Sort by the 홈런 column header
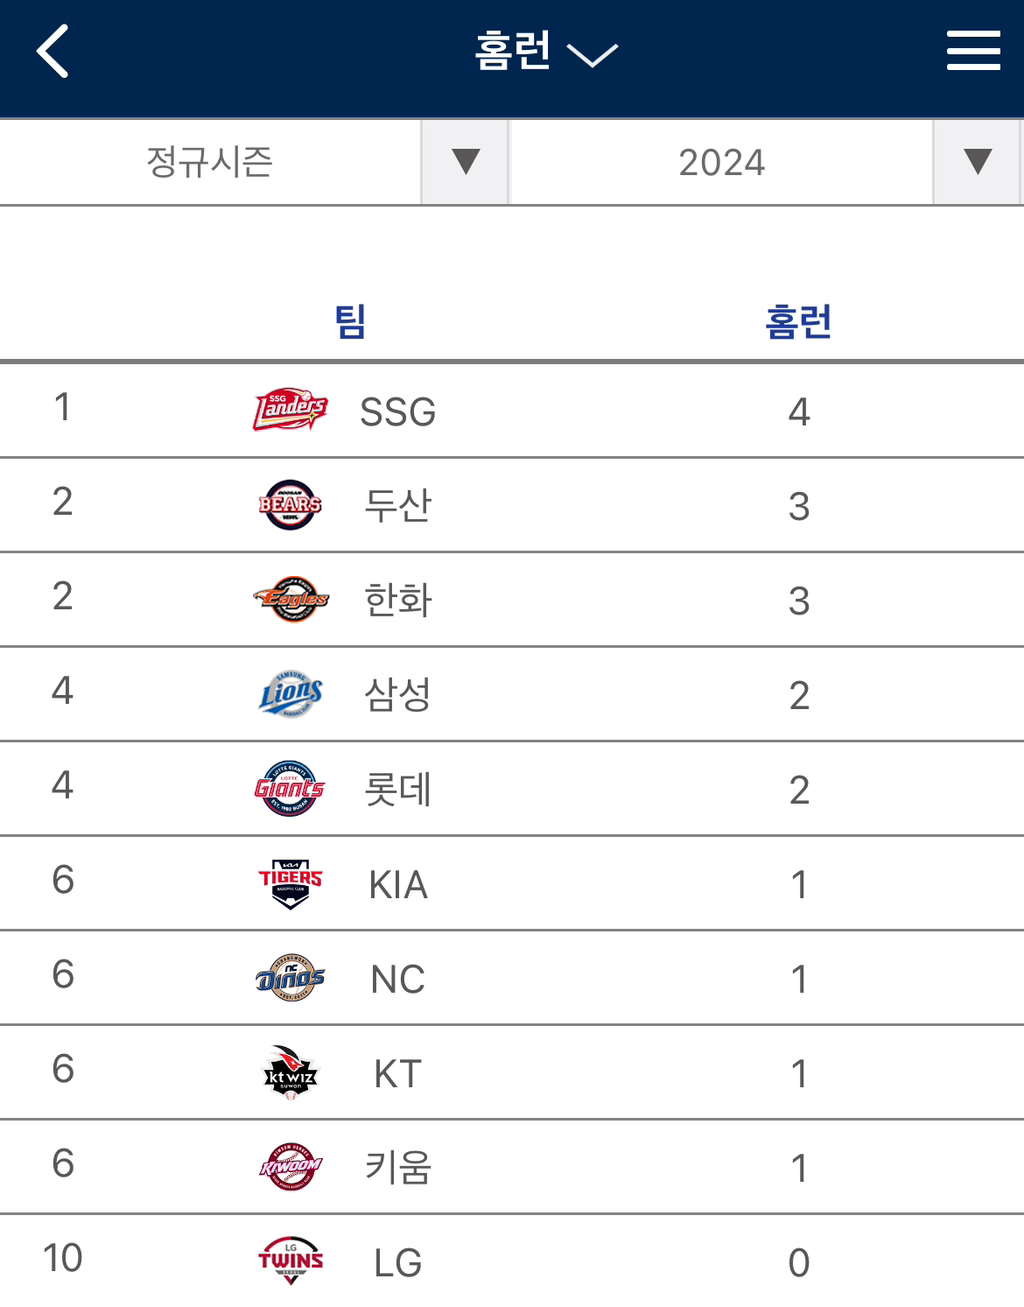 [798, 322]
